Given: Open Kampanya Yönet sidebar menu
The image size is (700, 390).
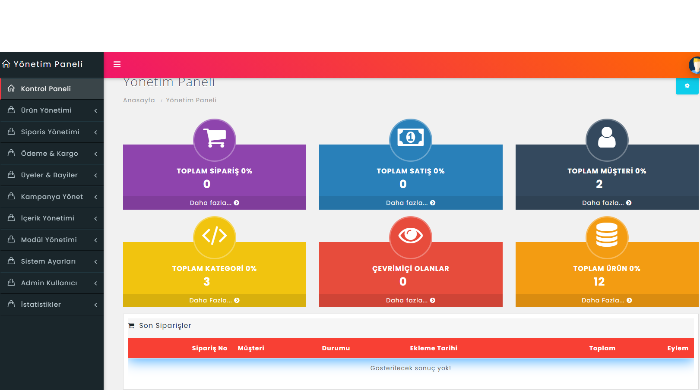Looking at the screenshot, I should pyautogui.click(x=52, y=196).
